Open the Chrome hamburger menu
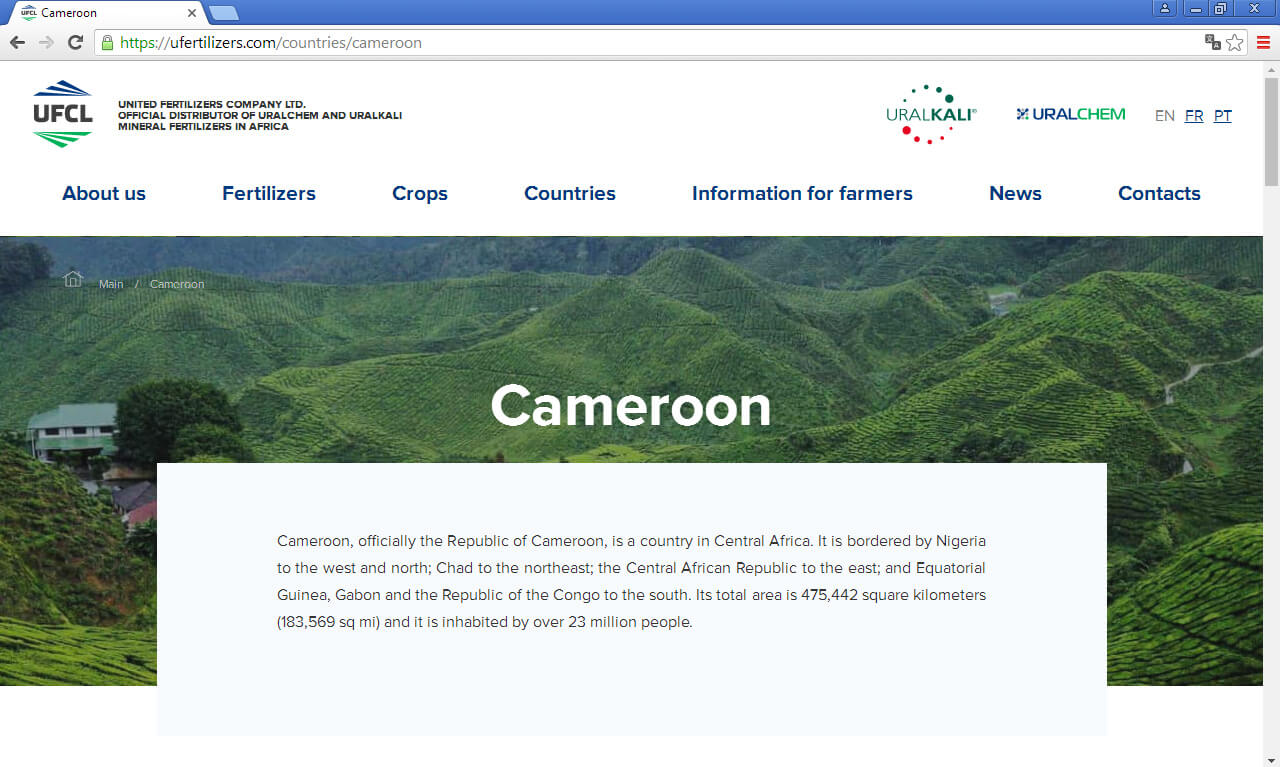This screenshot has width=1280, height=767. (1264, 43)
